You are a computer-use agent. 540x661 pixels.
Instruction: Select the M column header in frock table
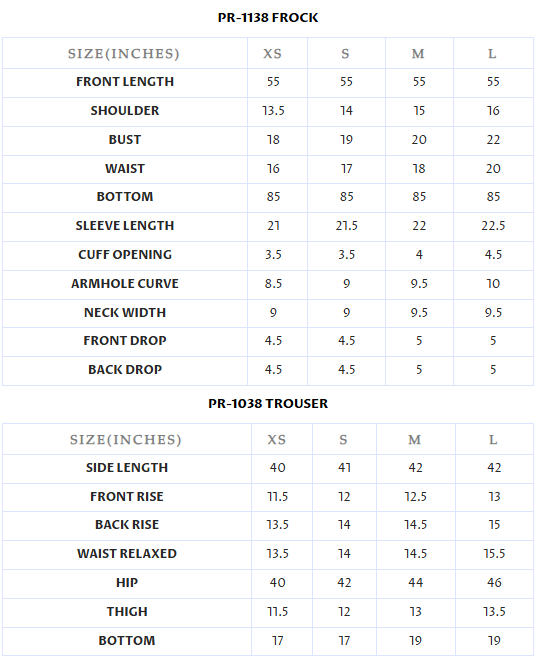click(x=418, y=54)
